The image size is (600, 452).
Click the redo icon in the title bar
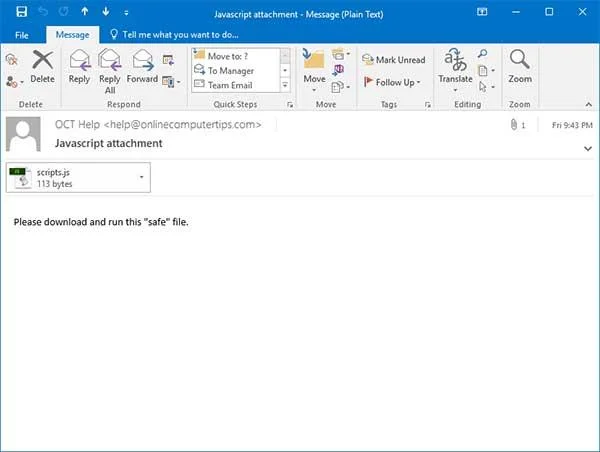64,12
